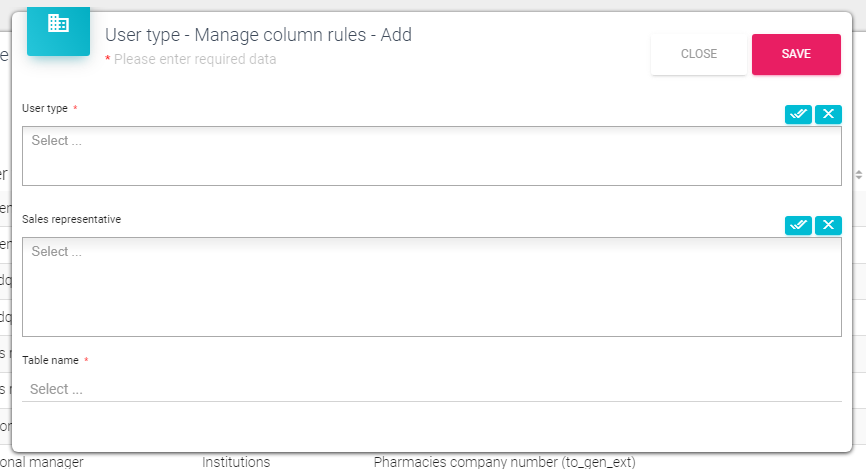Select all Sales representative options
This screenshot has height=469, width=866.
[798, 225]
